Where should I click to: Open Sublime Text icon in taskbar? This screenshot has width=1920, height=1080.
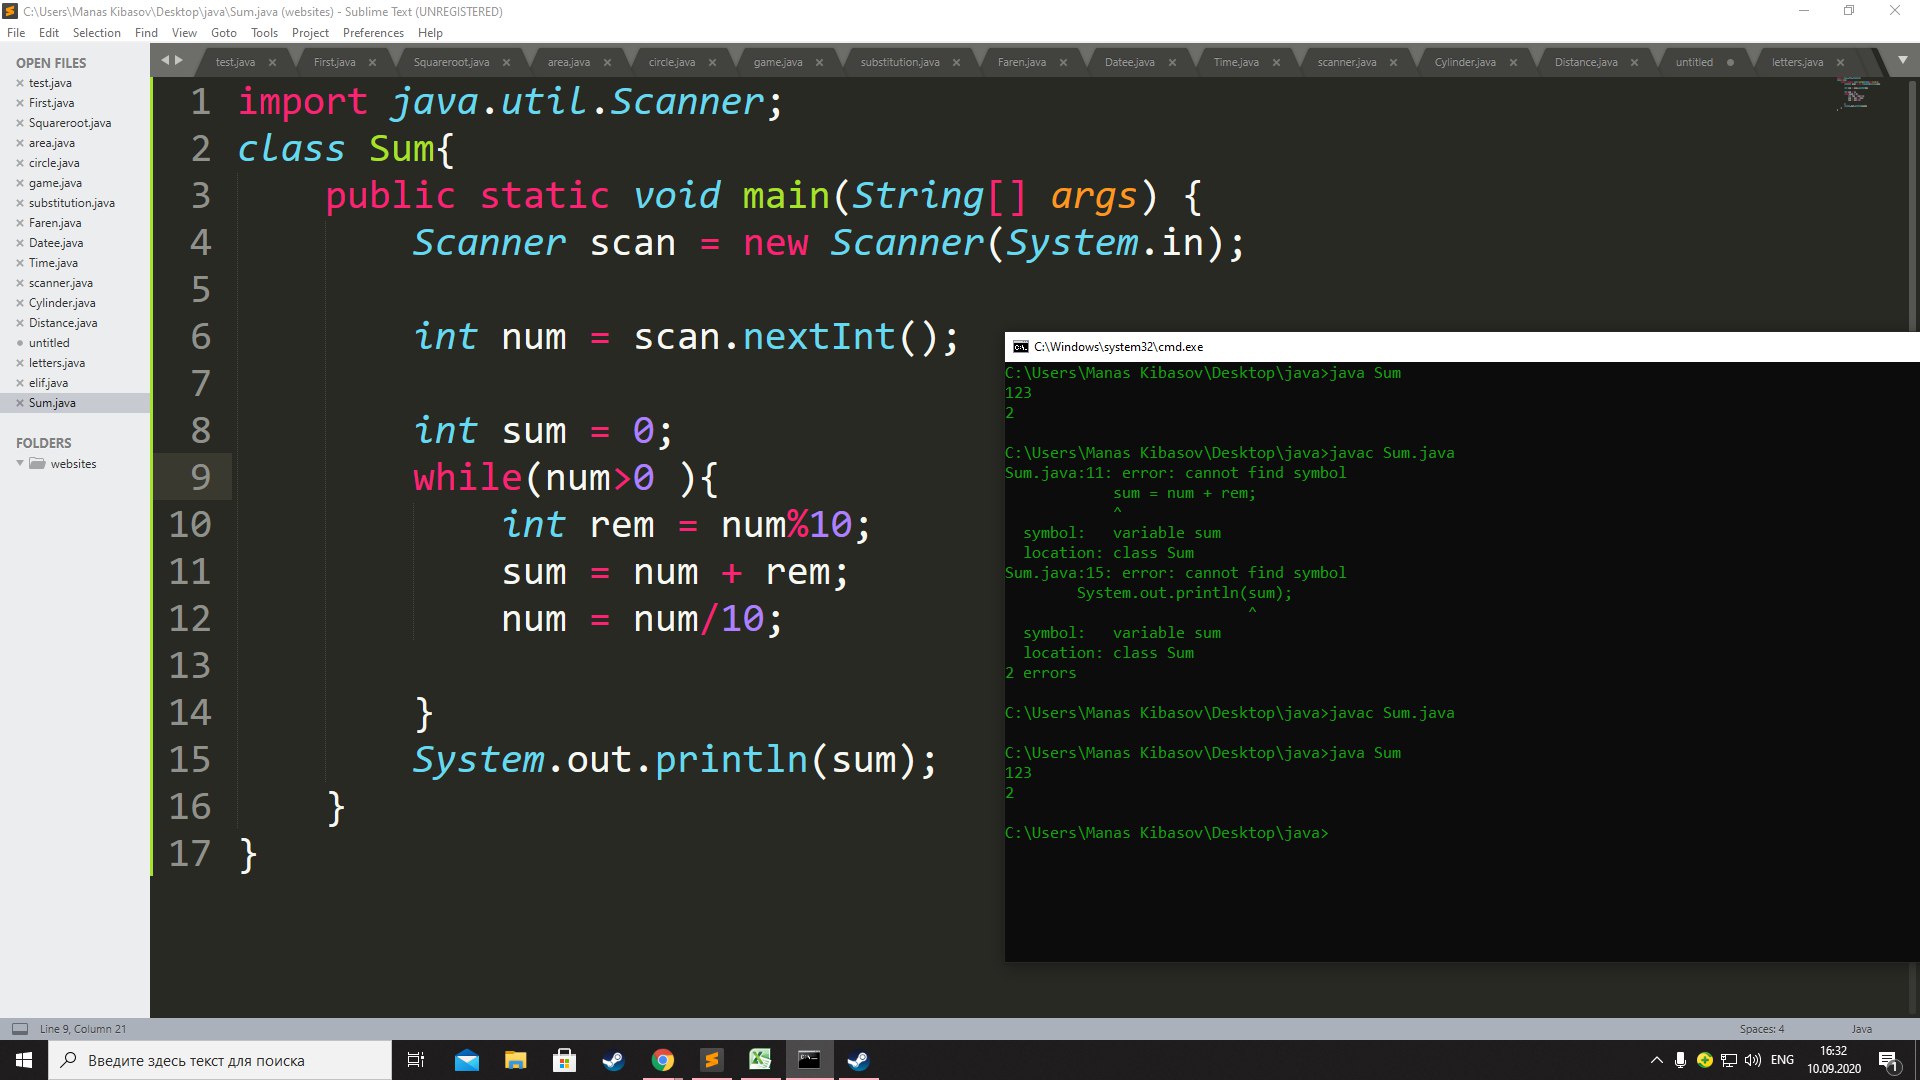pyautogui.click(x=711, y=1060)
